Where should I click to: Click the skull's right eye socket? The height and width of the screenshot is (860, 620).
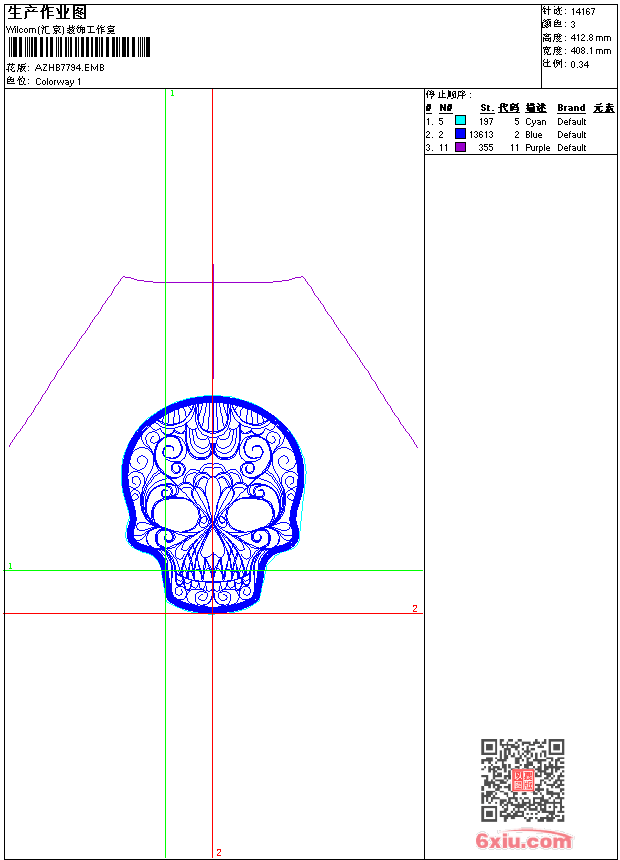[x=250, y=514]
